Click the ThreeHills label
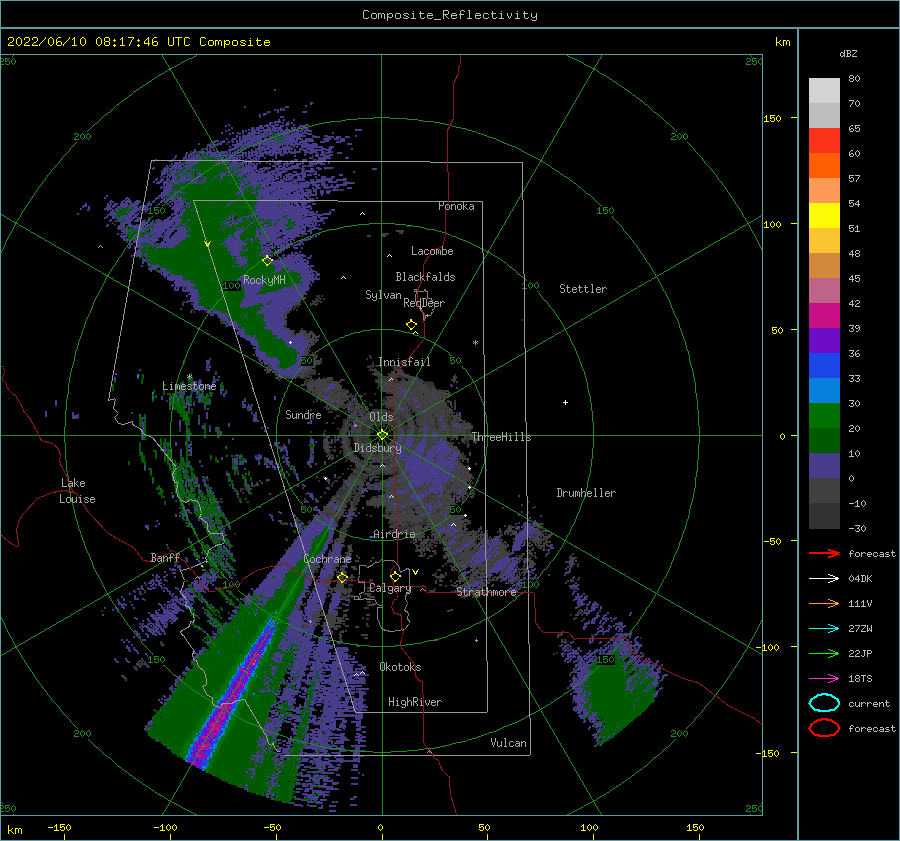This screenshot has width=900, height=841. [501, 437]
